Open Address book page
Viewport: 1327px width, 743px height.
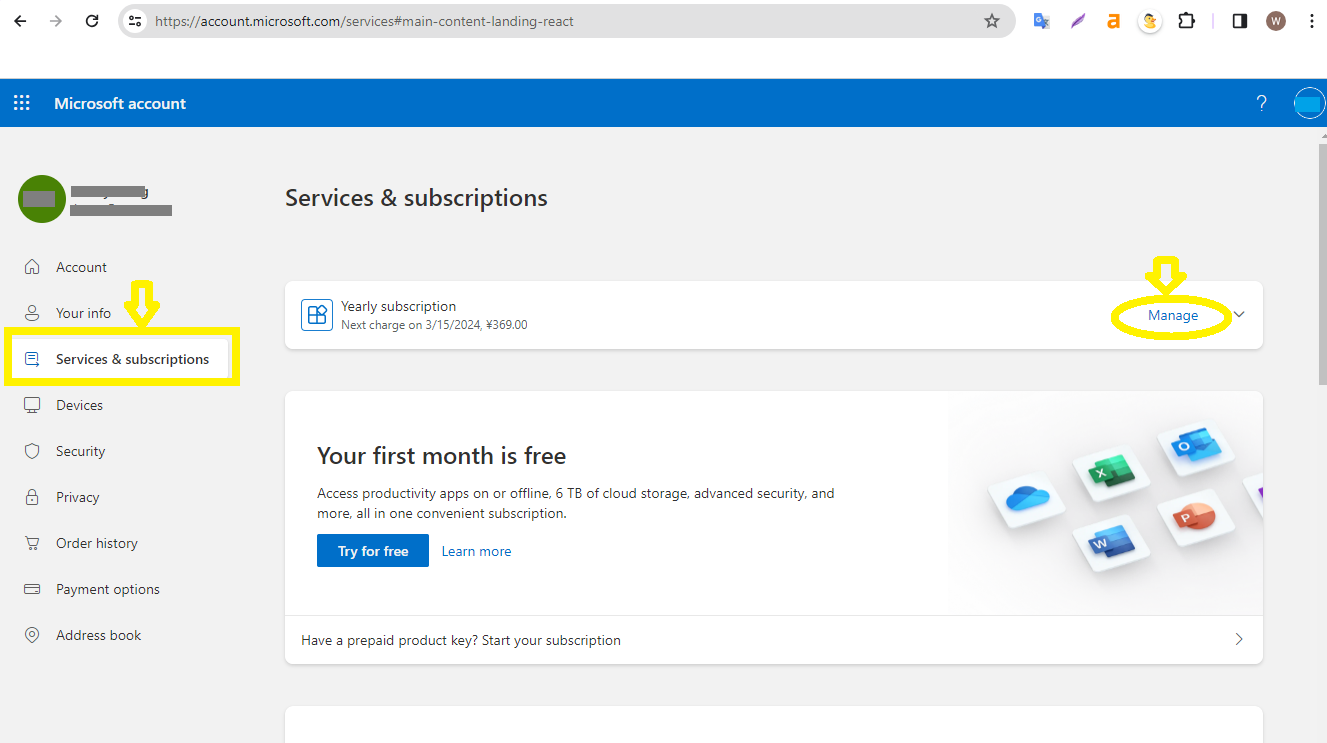(98, 635)
